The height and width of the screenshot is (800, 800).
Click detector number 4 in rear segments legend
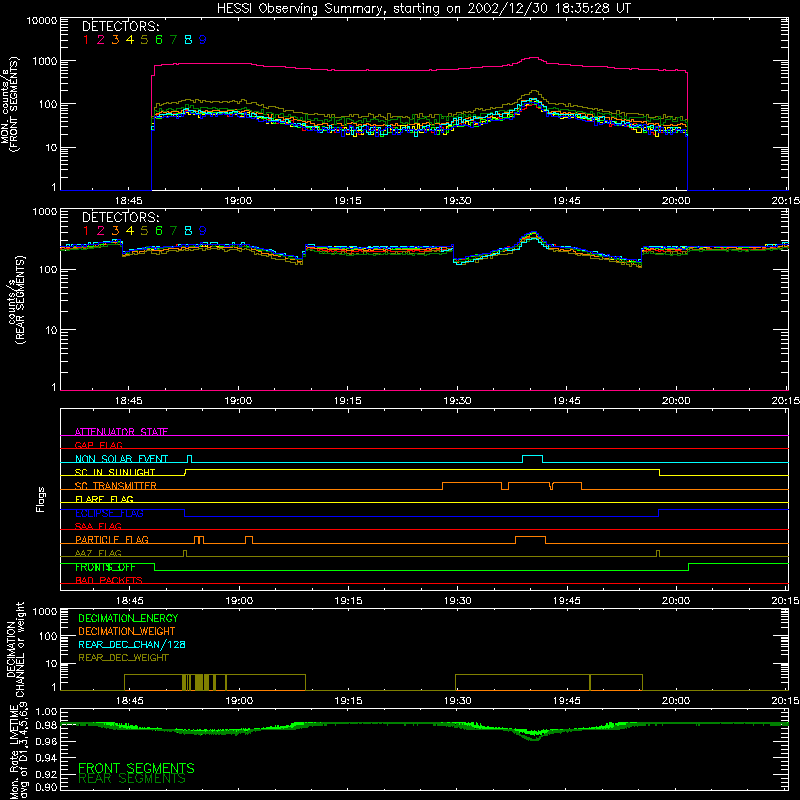click(x=130, y=231)
